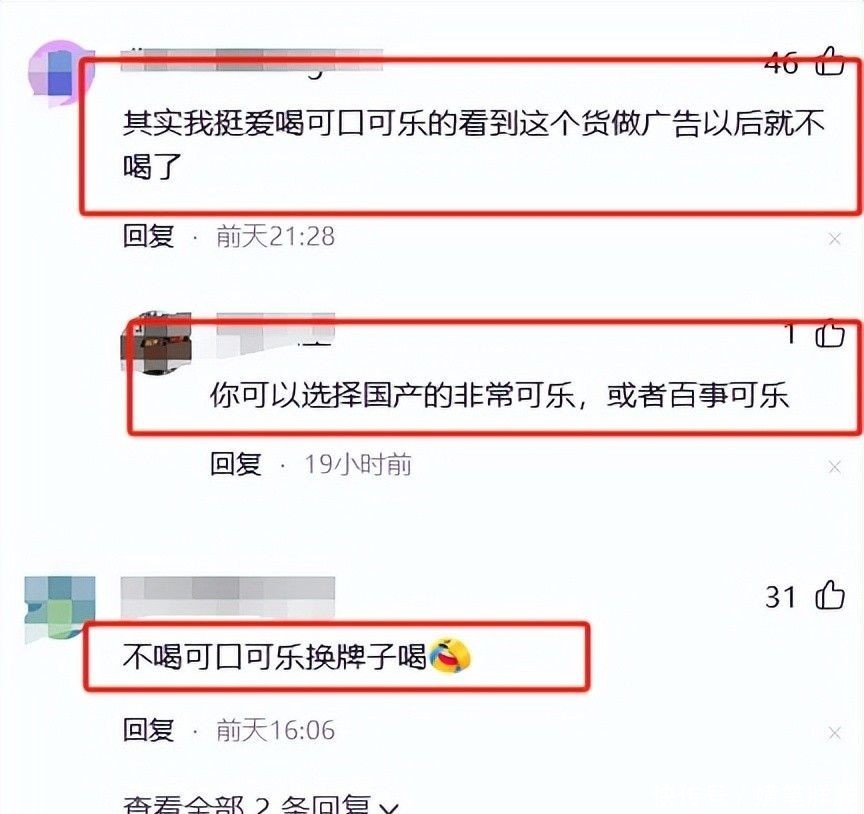Open blurred username above 不喝可口可乐 comment
The width and height of the screenshot is (864, 814).
(228, 596)
